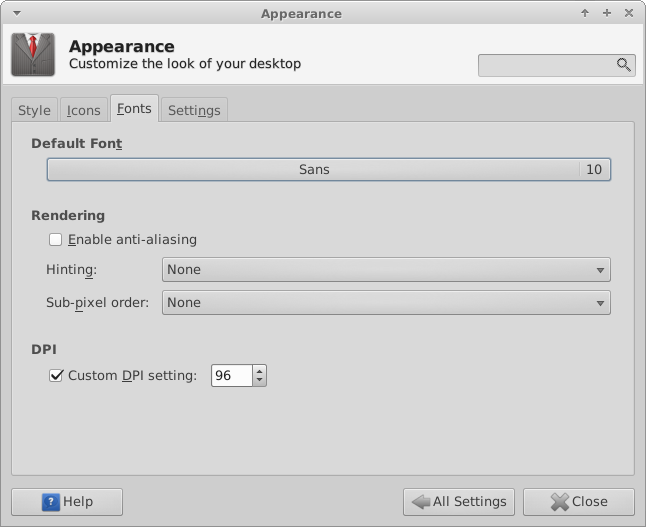Screen dimensions: 646x527
Task: Roll up window using the up-arrow button
Action: 585,13
